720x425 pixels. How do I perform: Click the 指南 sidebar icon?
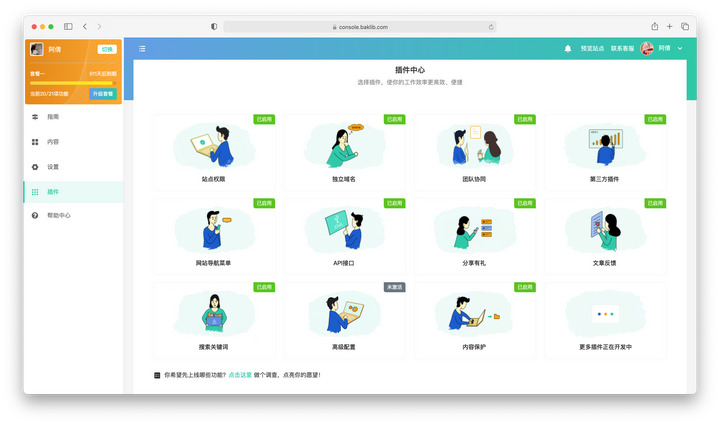[x=35, y=117]
